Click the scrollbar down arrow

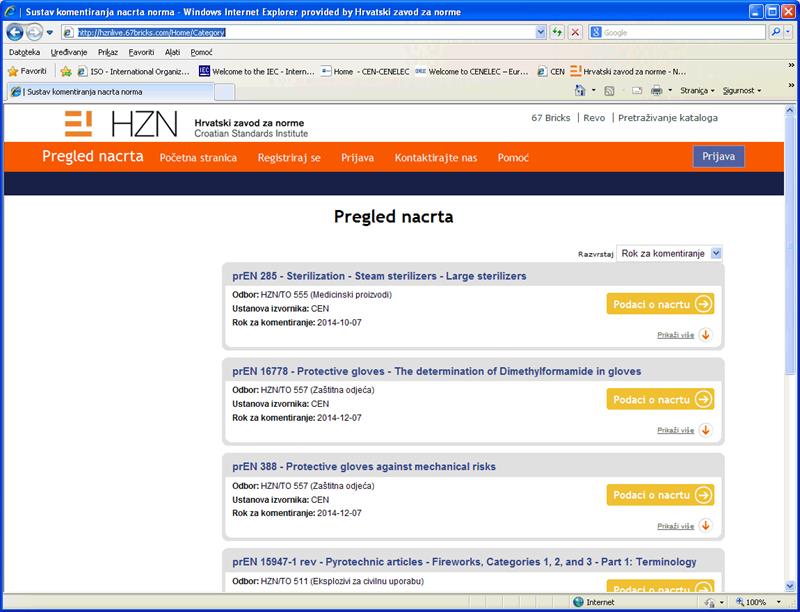790,586
